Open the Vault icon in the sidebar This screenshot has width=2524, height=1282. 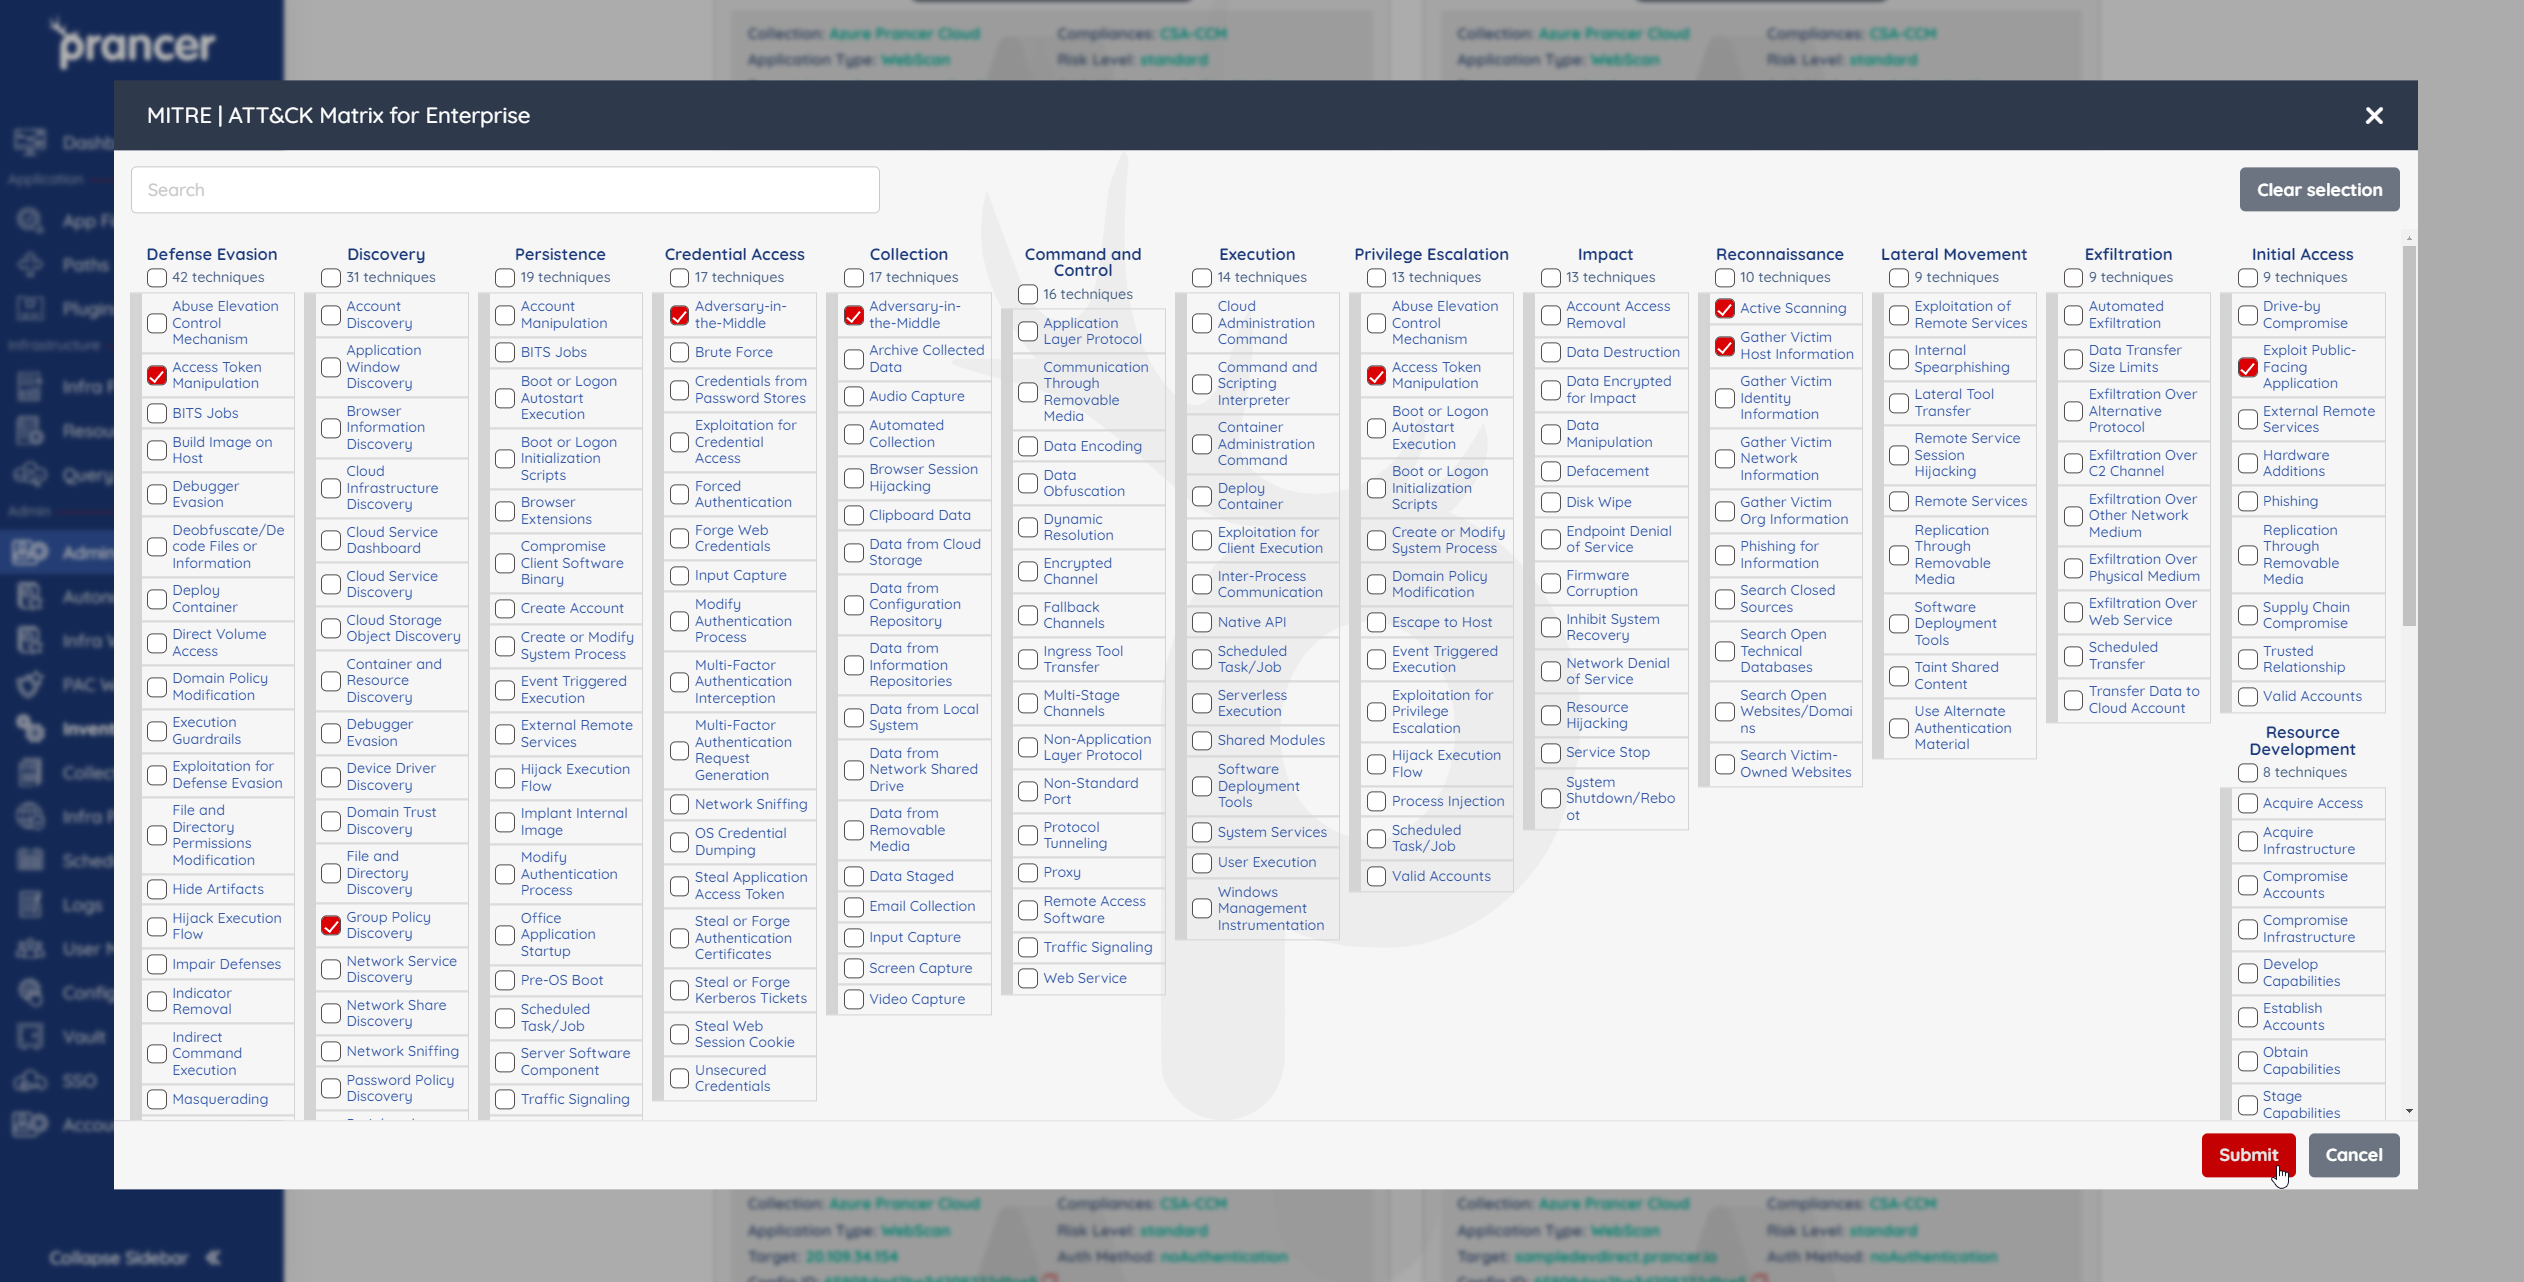point(30,1037)
